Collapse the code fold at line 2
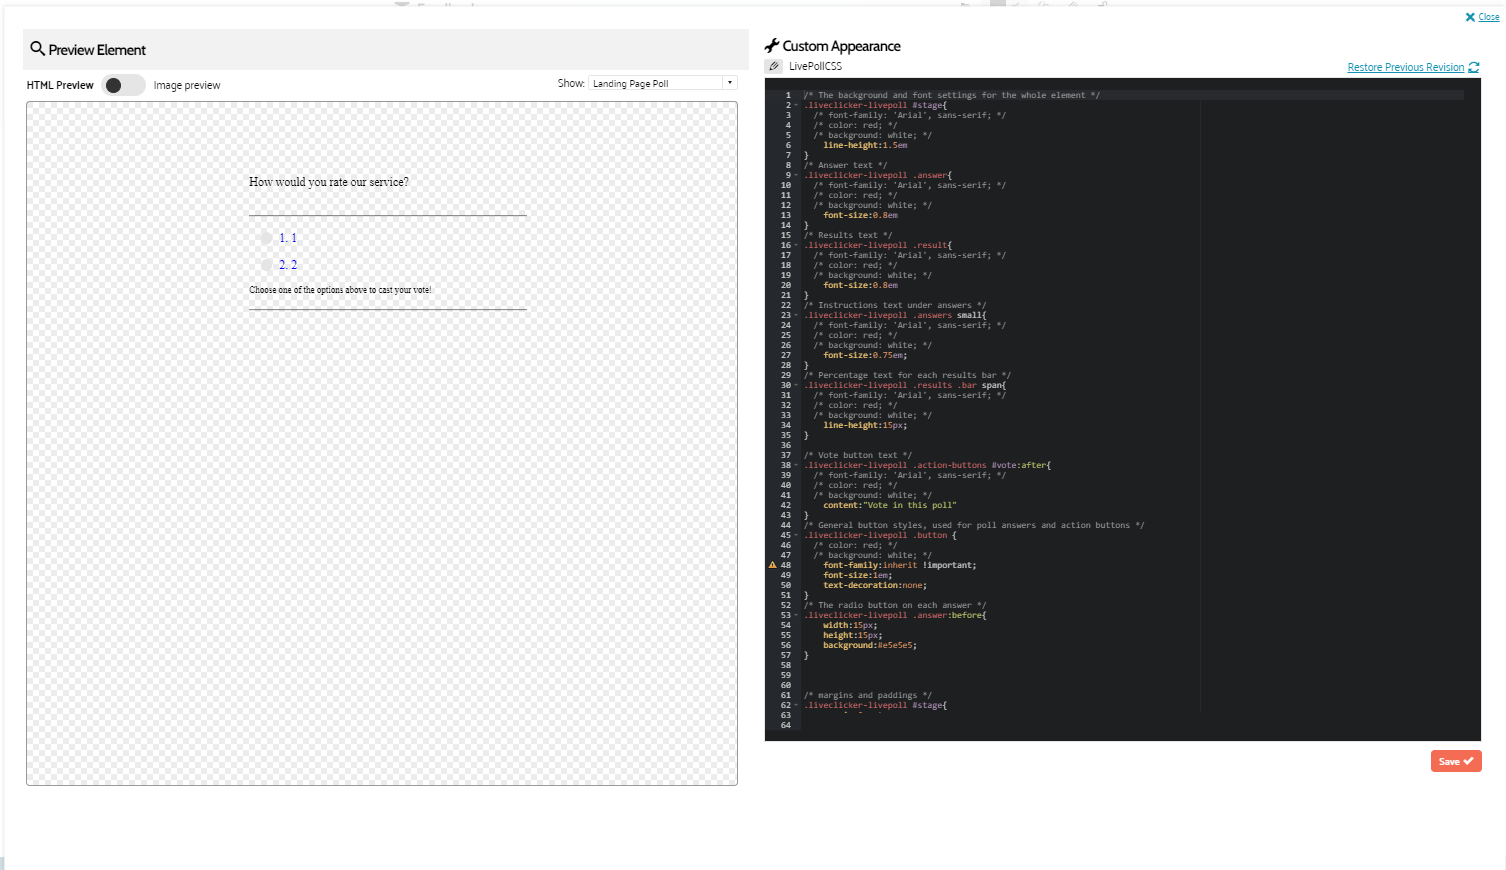This screenshot has width=1506, height=870. [x=797, y=105]
